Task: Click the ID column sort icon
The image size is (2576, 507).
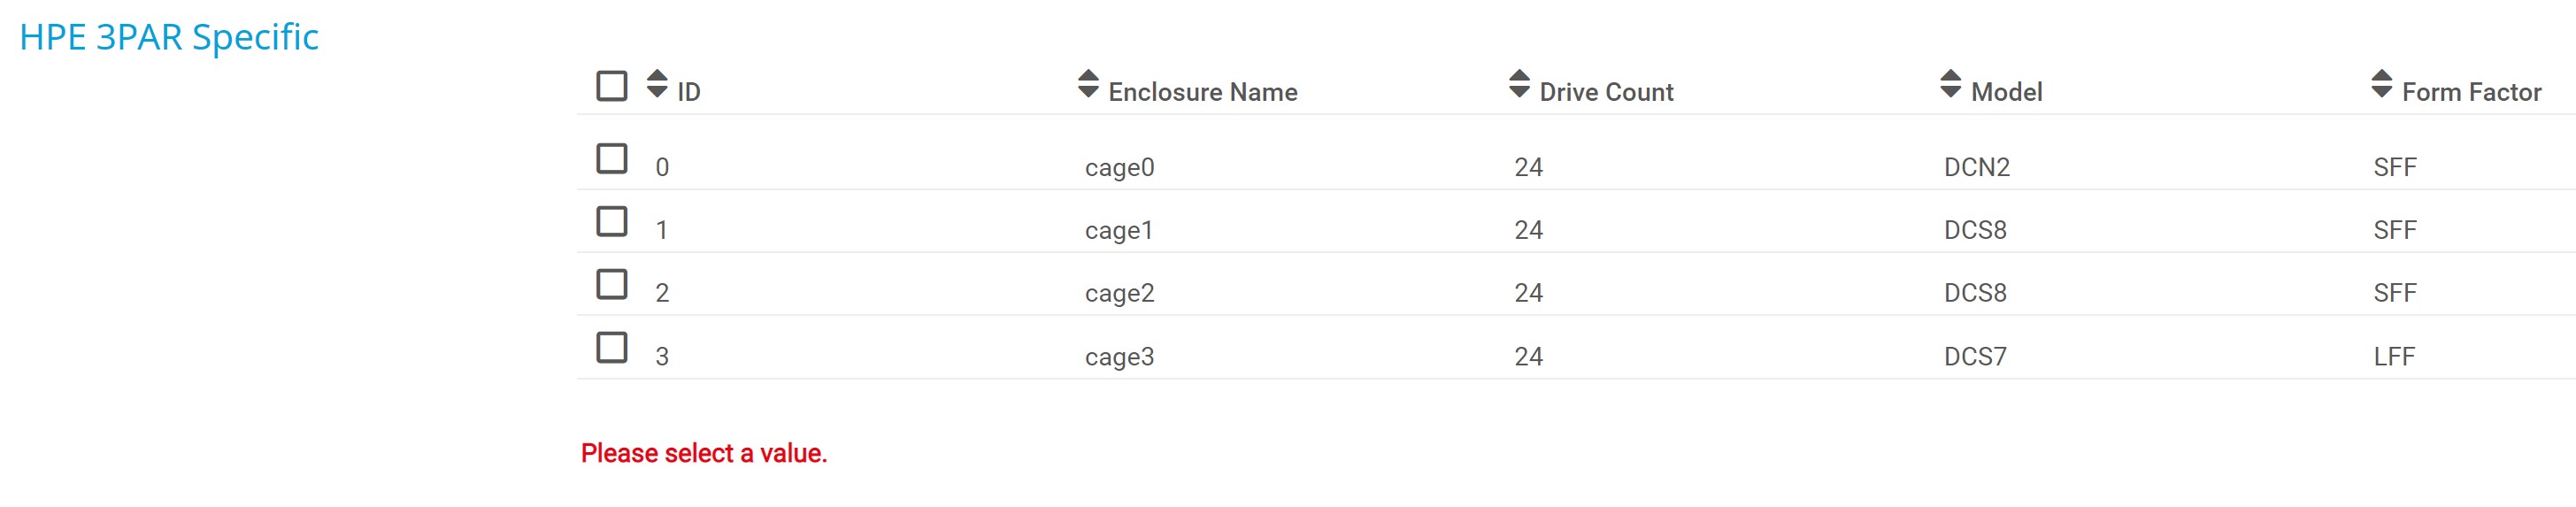Action: coord(656,84)
